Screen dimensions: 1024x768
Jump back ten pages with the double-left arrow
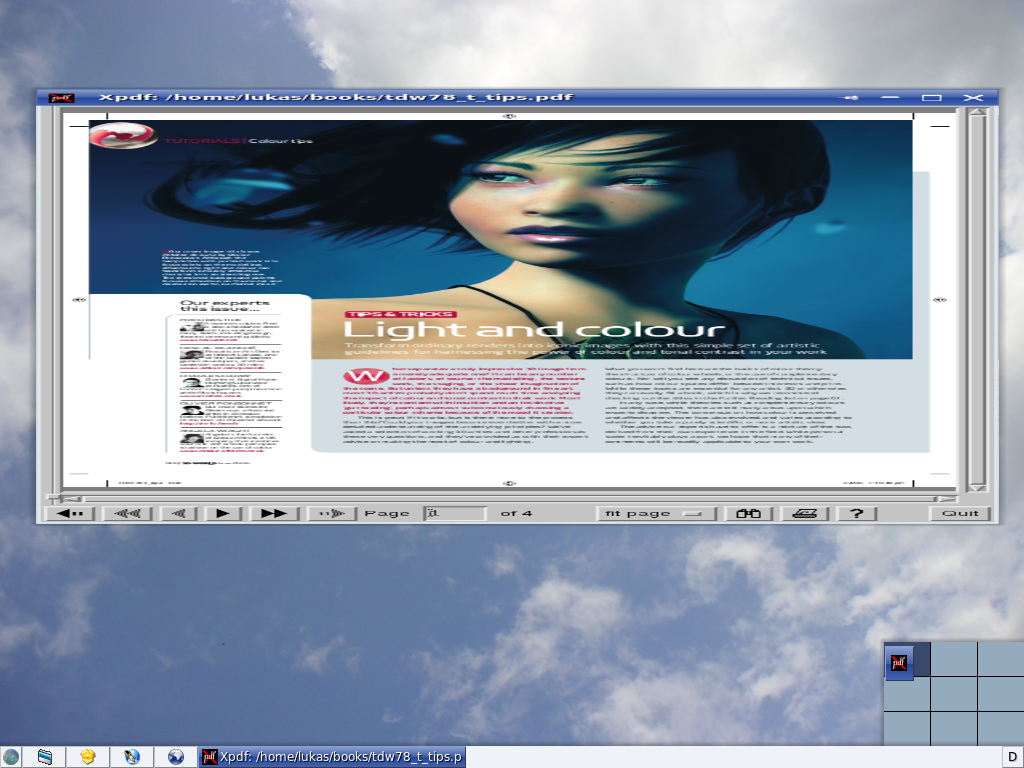coord(127,513)
